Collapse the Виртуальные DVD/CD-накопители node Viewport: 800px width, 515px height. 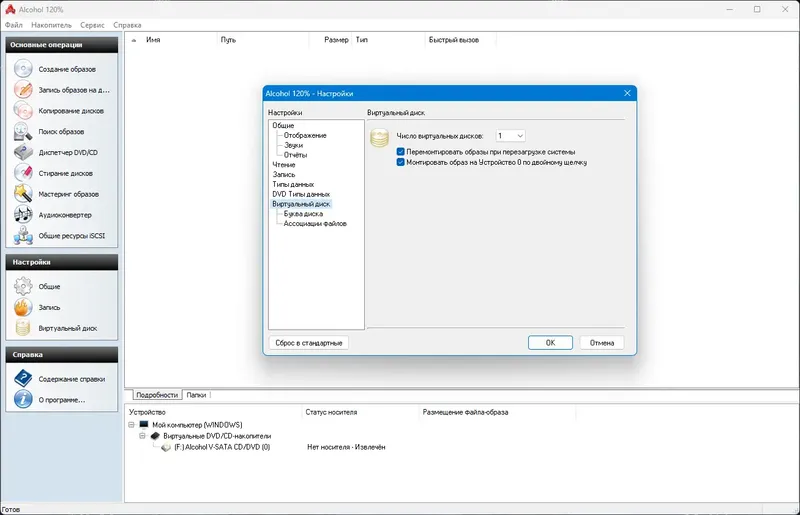pyautogui.click(x=142, y=436)
